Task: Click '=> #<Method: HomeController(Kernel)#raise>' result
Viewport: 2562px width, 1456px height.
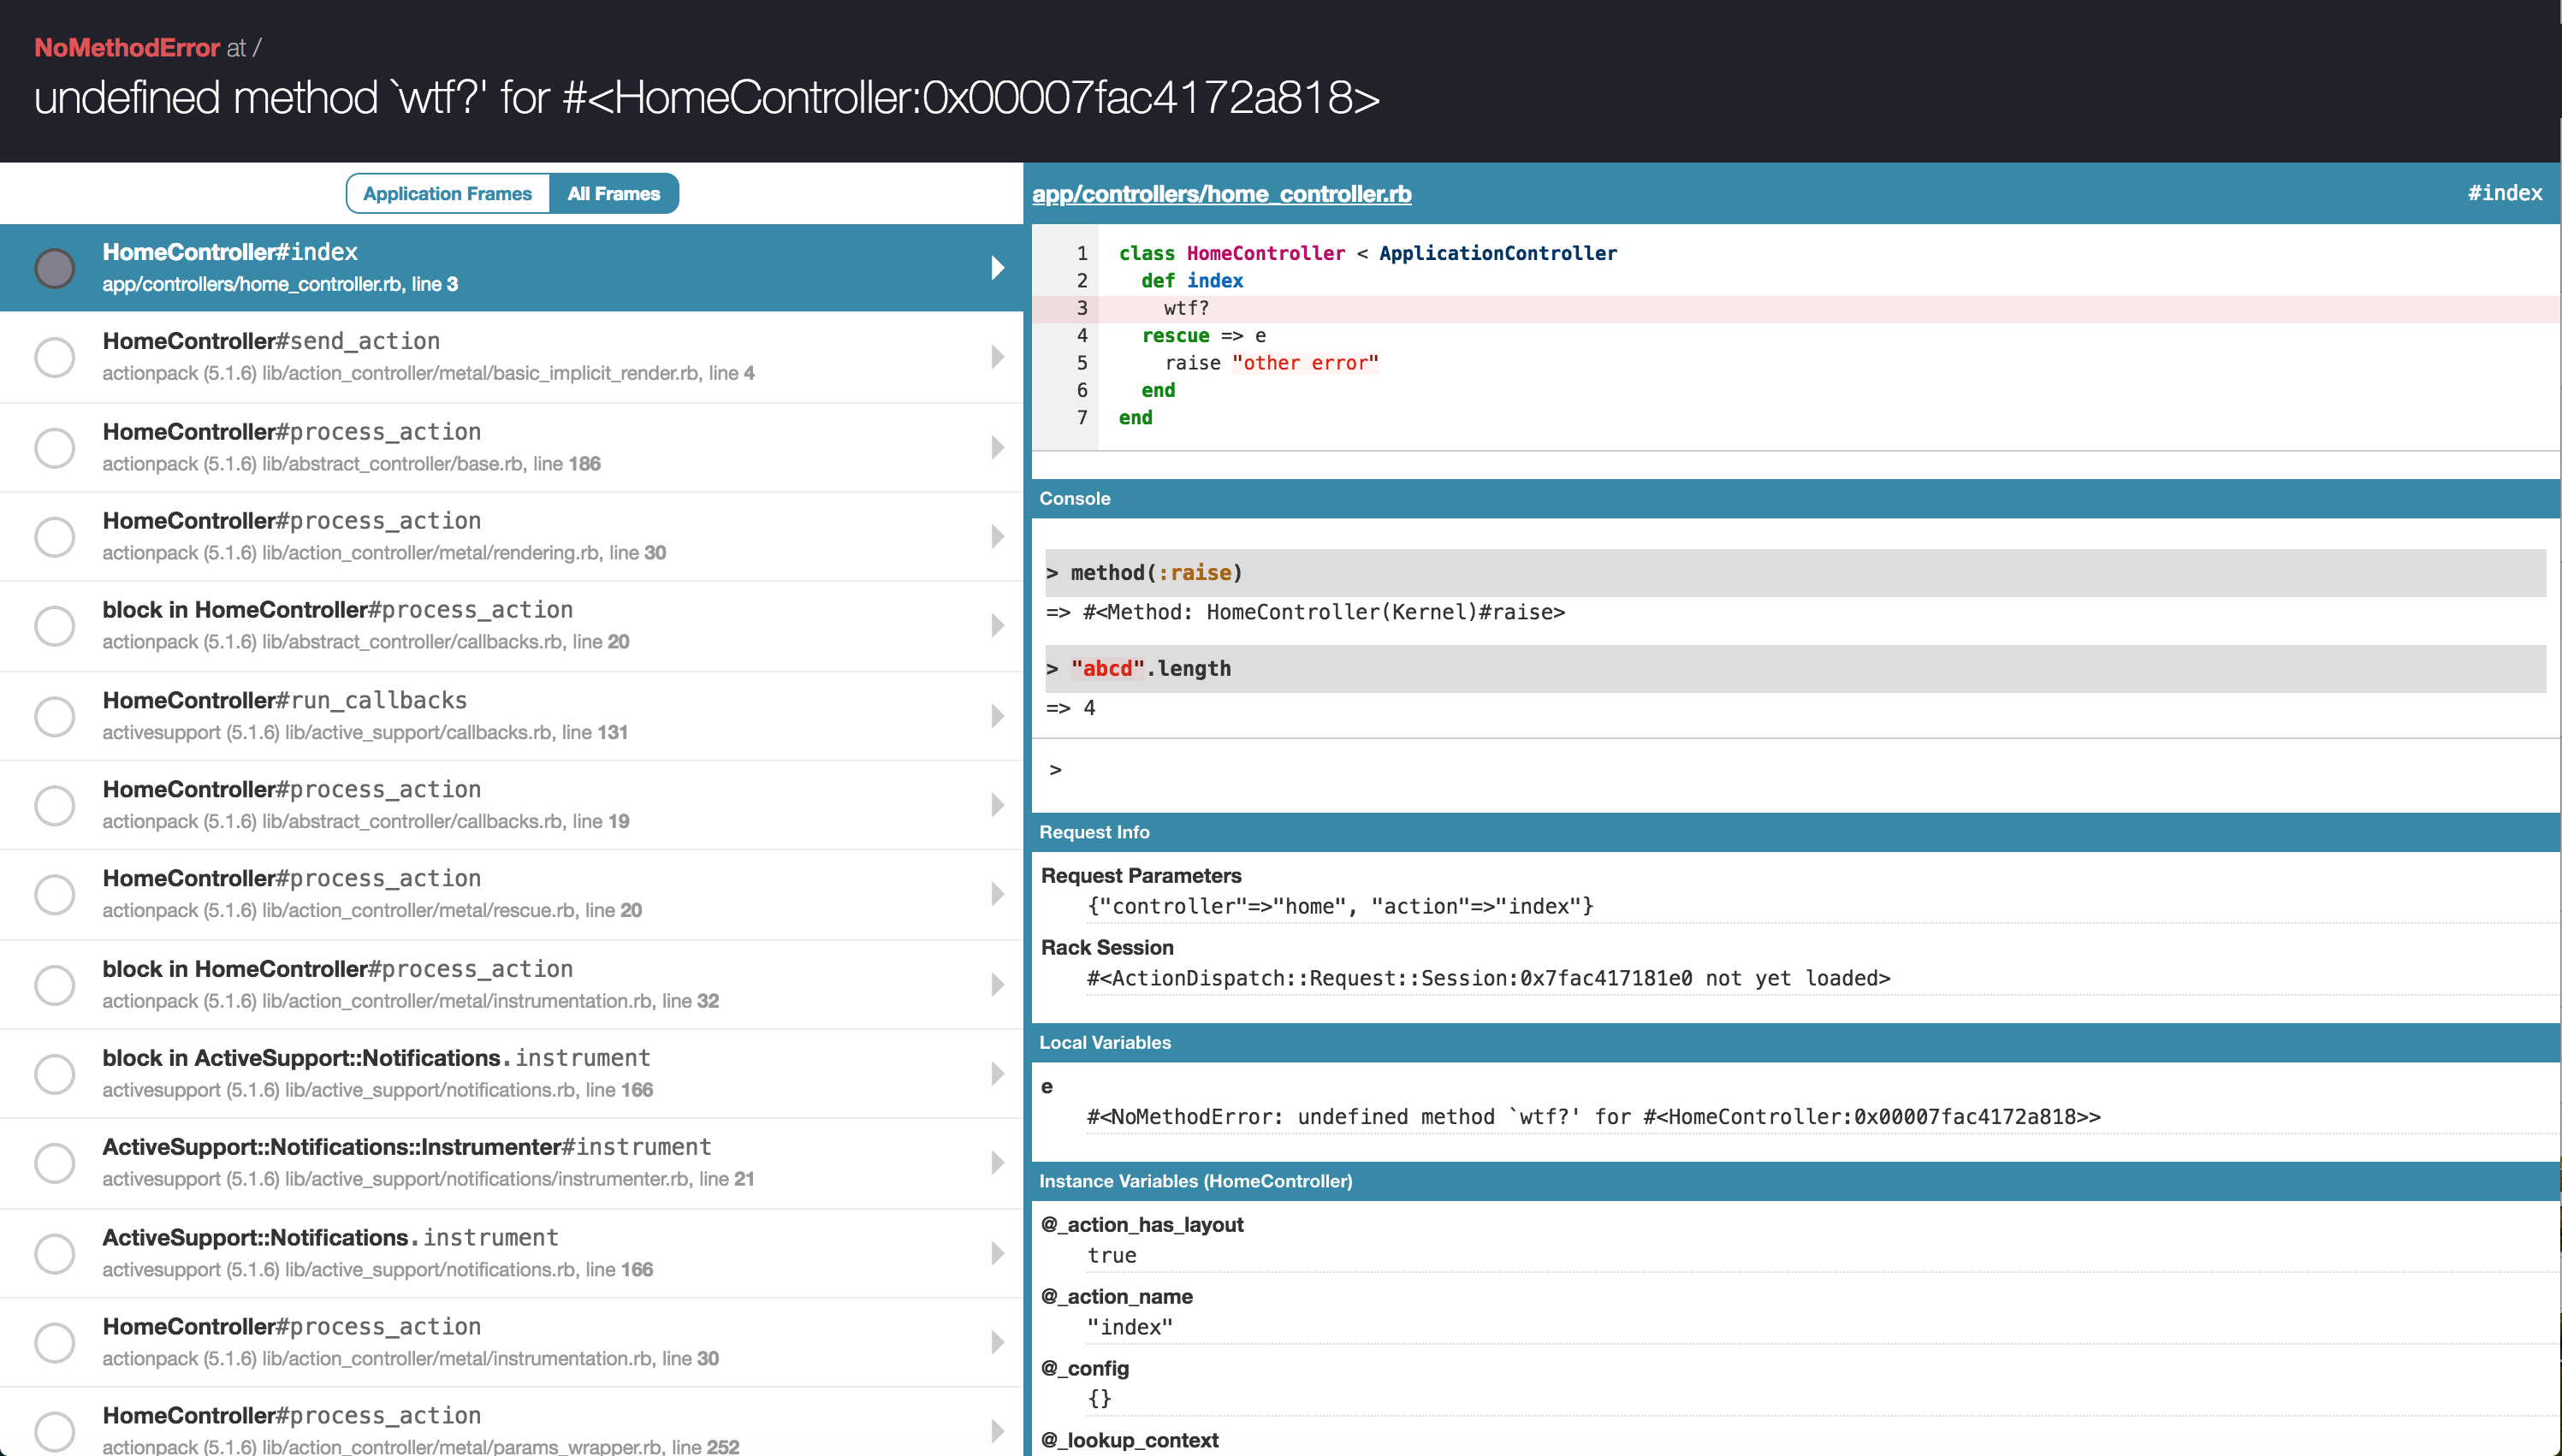Action: pos(1306,612)
